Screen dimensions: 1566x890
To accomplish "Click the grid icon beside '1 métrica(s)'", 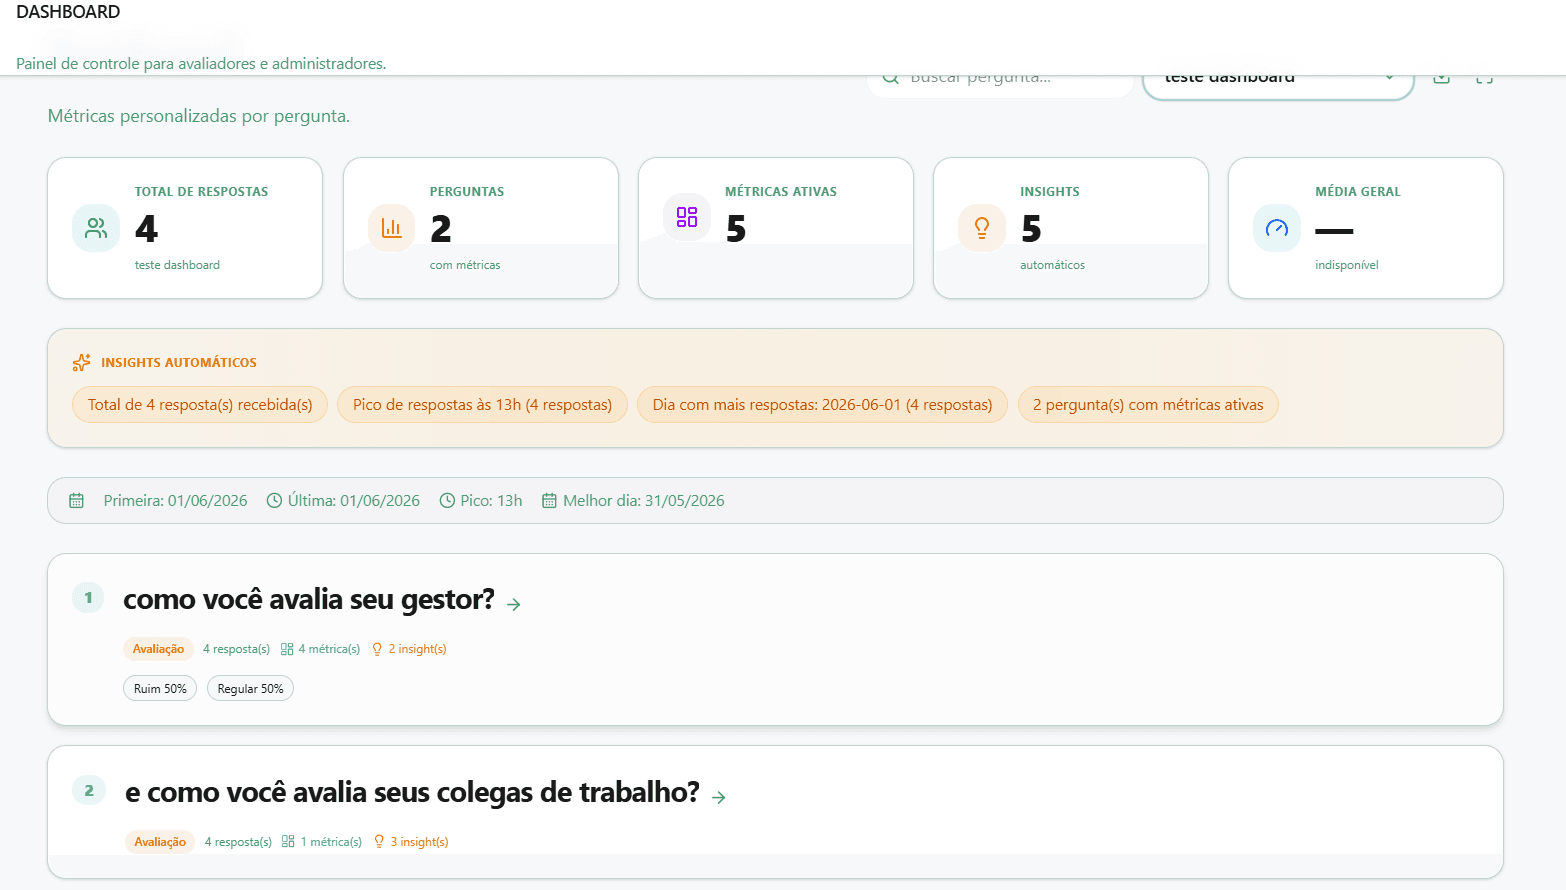I will (x=288, y=842).
